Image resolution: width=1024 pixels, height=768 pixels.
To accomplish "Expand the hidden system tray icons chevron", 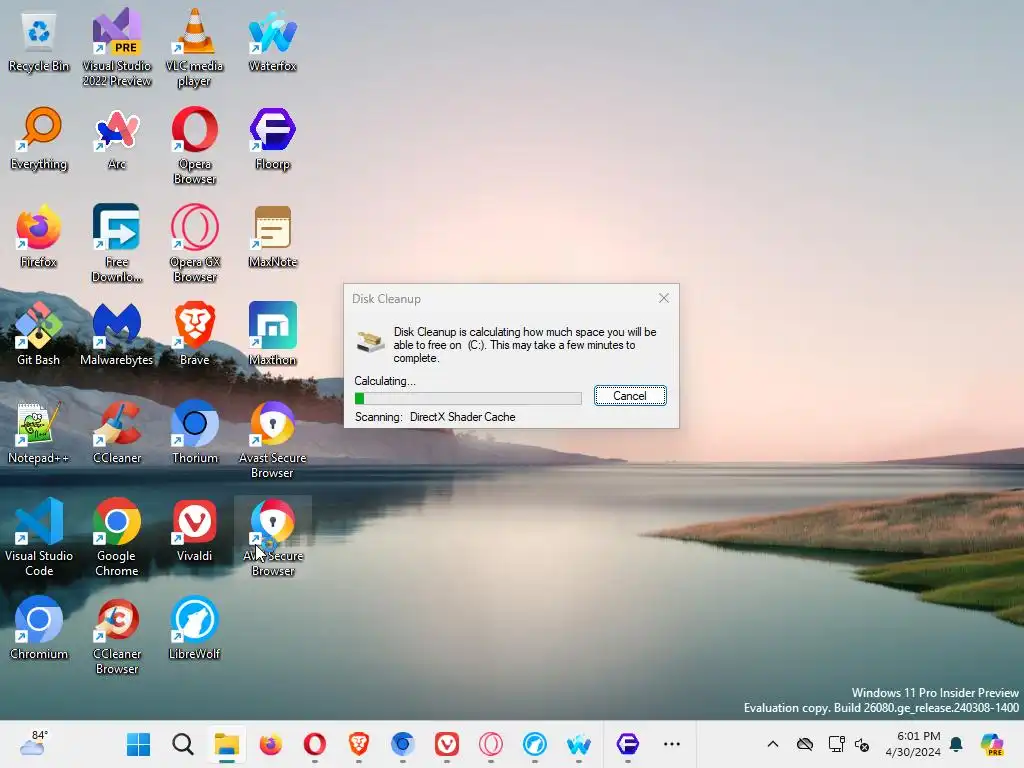I will point(773,744).
